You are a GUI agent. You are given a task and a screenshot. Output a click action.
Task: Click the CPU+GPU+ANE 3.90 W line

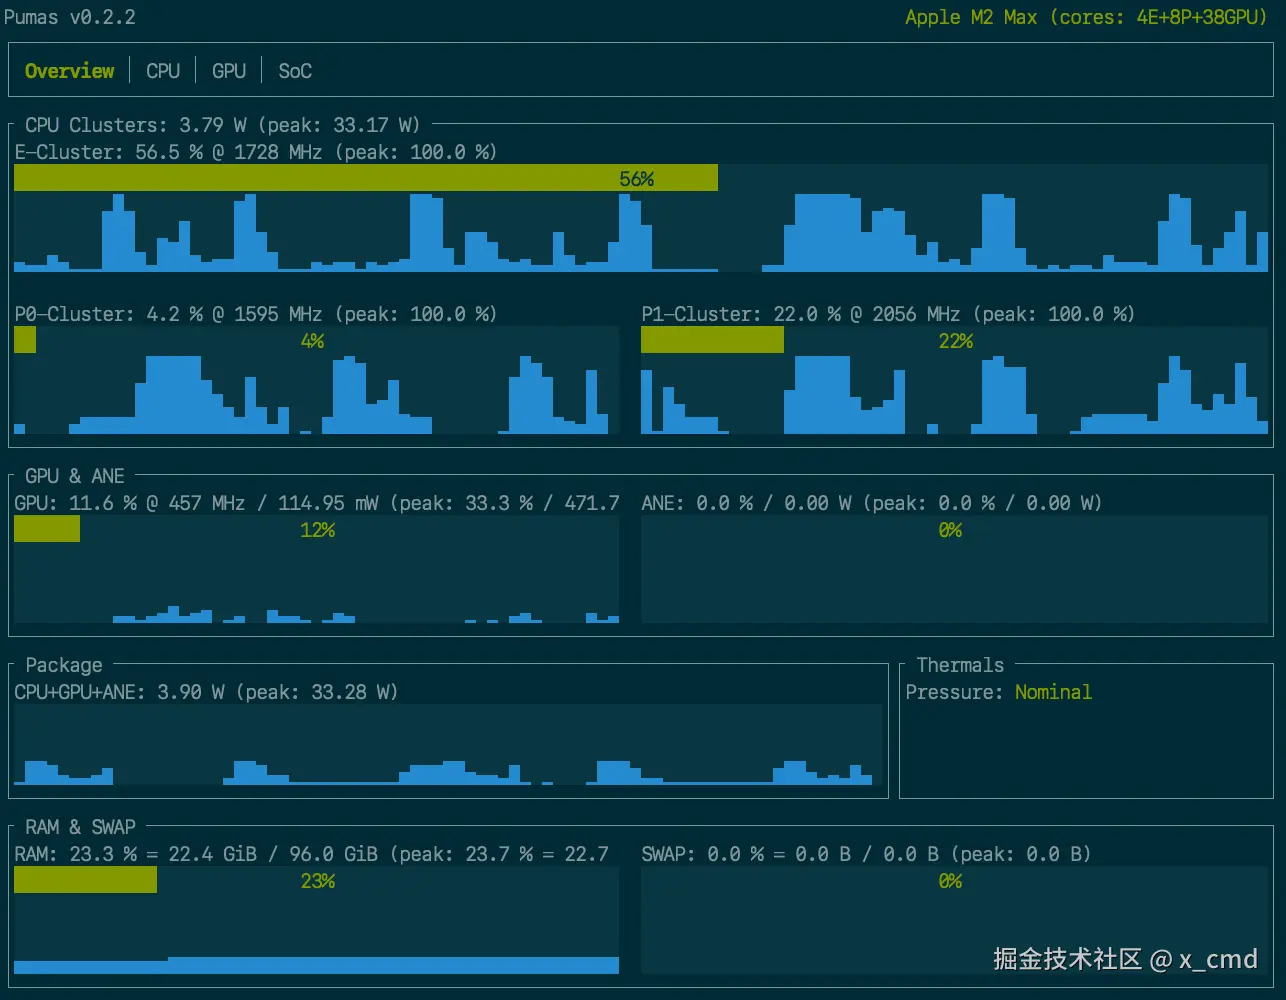click(206, 692)
